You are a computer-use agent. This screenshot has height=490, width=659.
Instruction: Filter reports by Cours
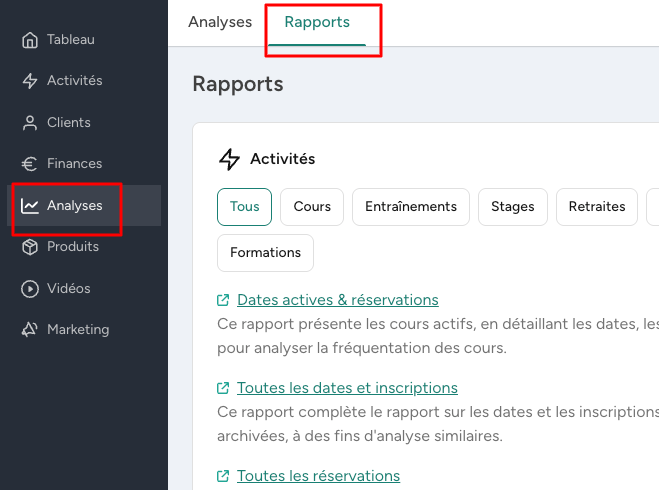(312, 207)
